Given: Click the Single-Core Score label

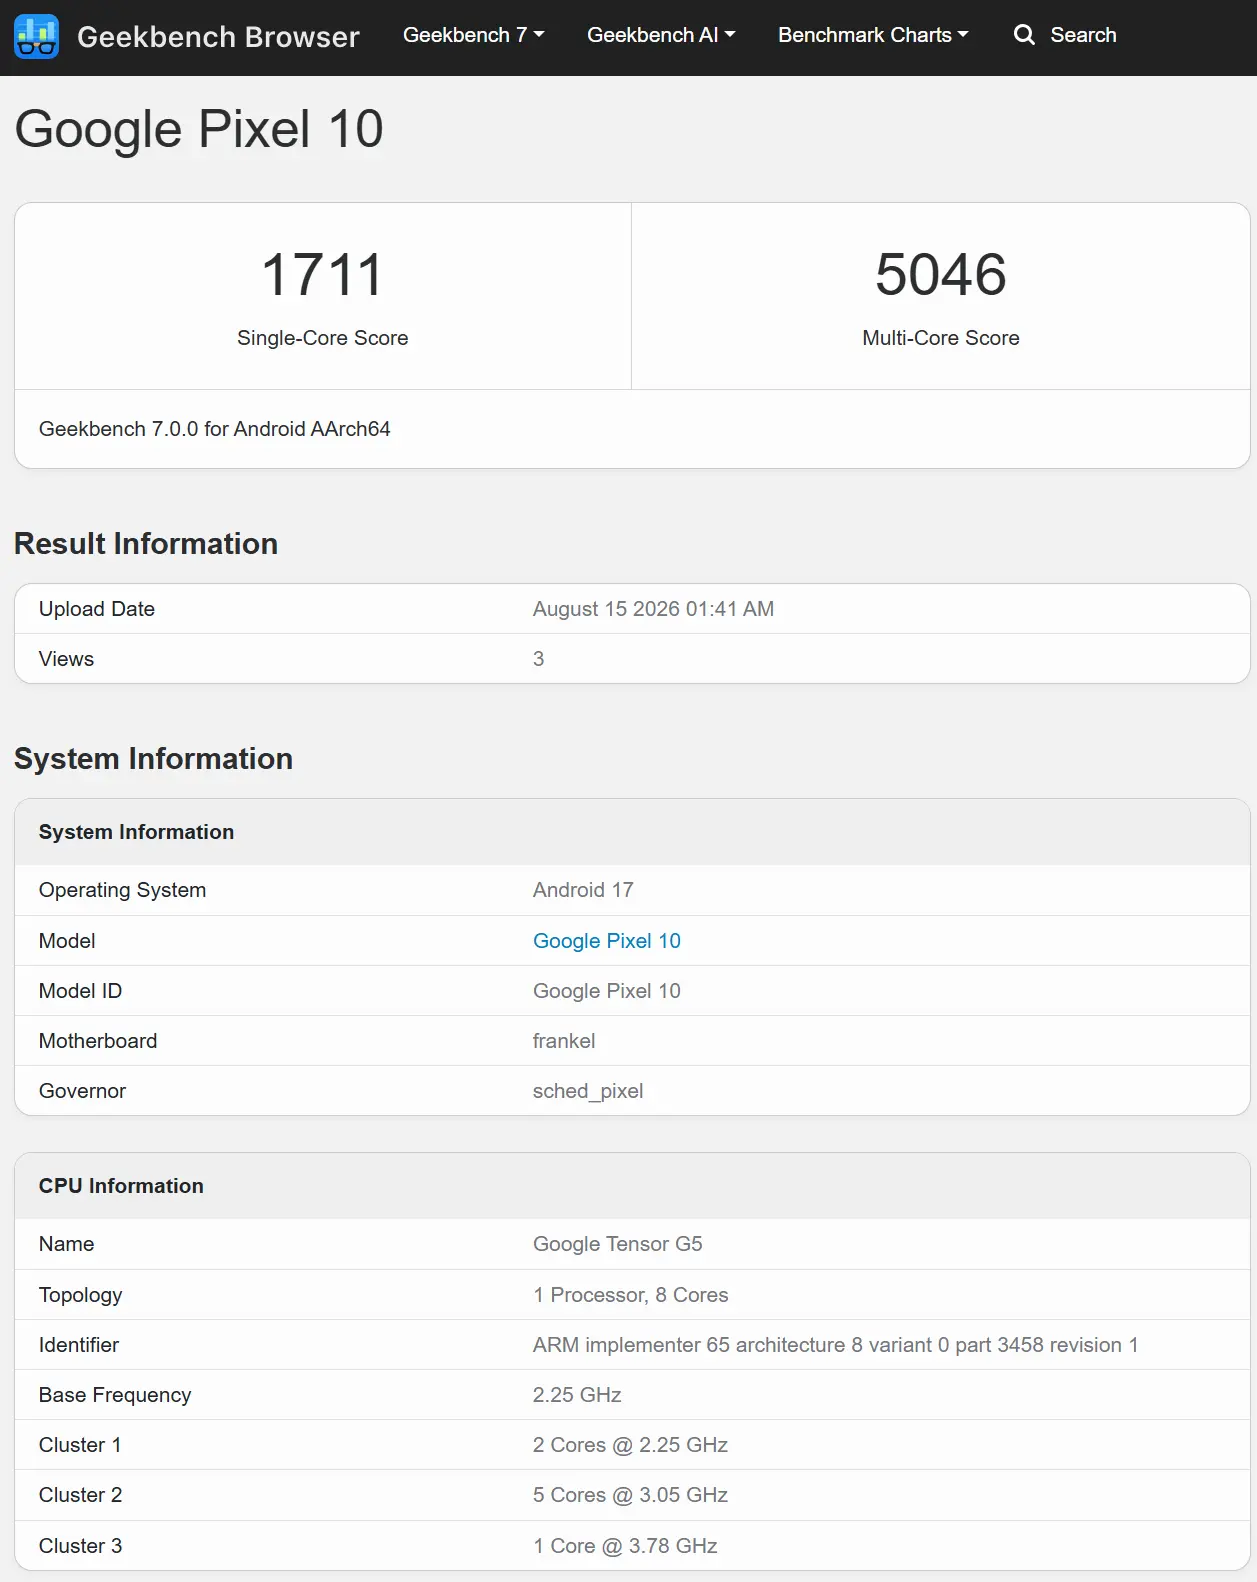Looking at the screenshot, I should click(322, 338).
